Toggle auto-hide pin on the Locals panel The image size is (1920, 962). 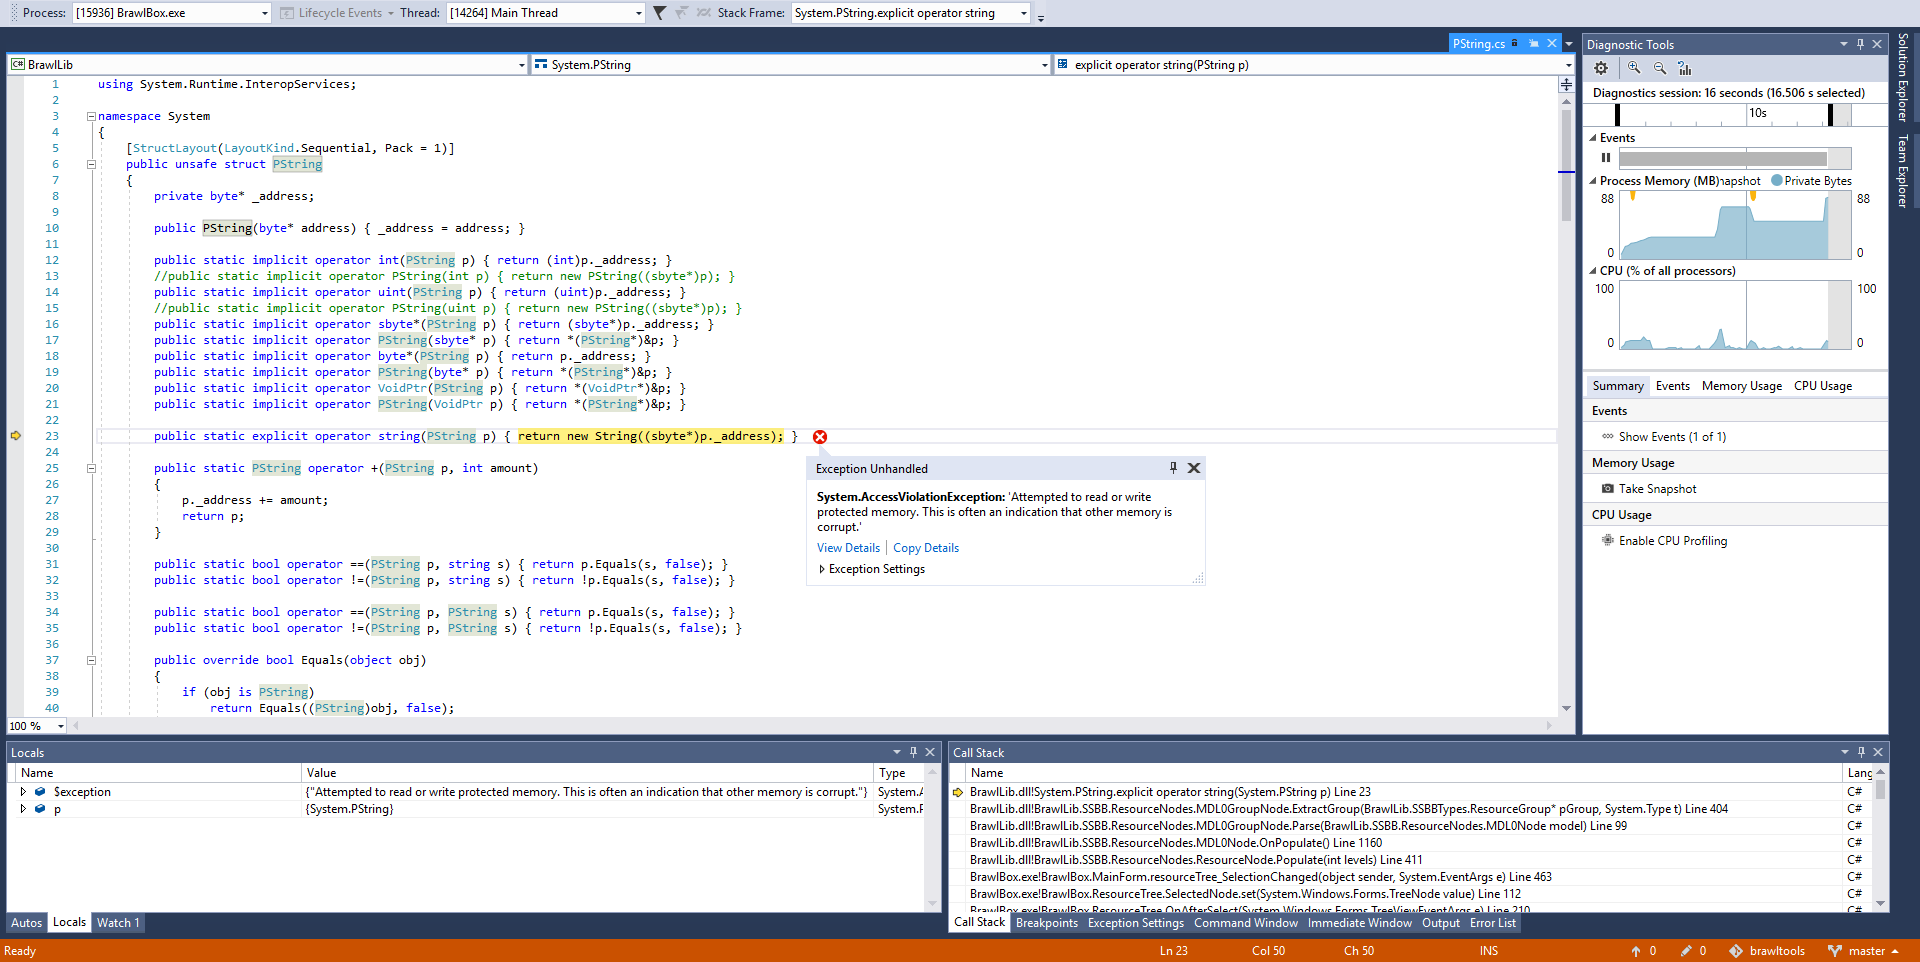[913, 751]
